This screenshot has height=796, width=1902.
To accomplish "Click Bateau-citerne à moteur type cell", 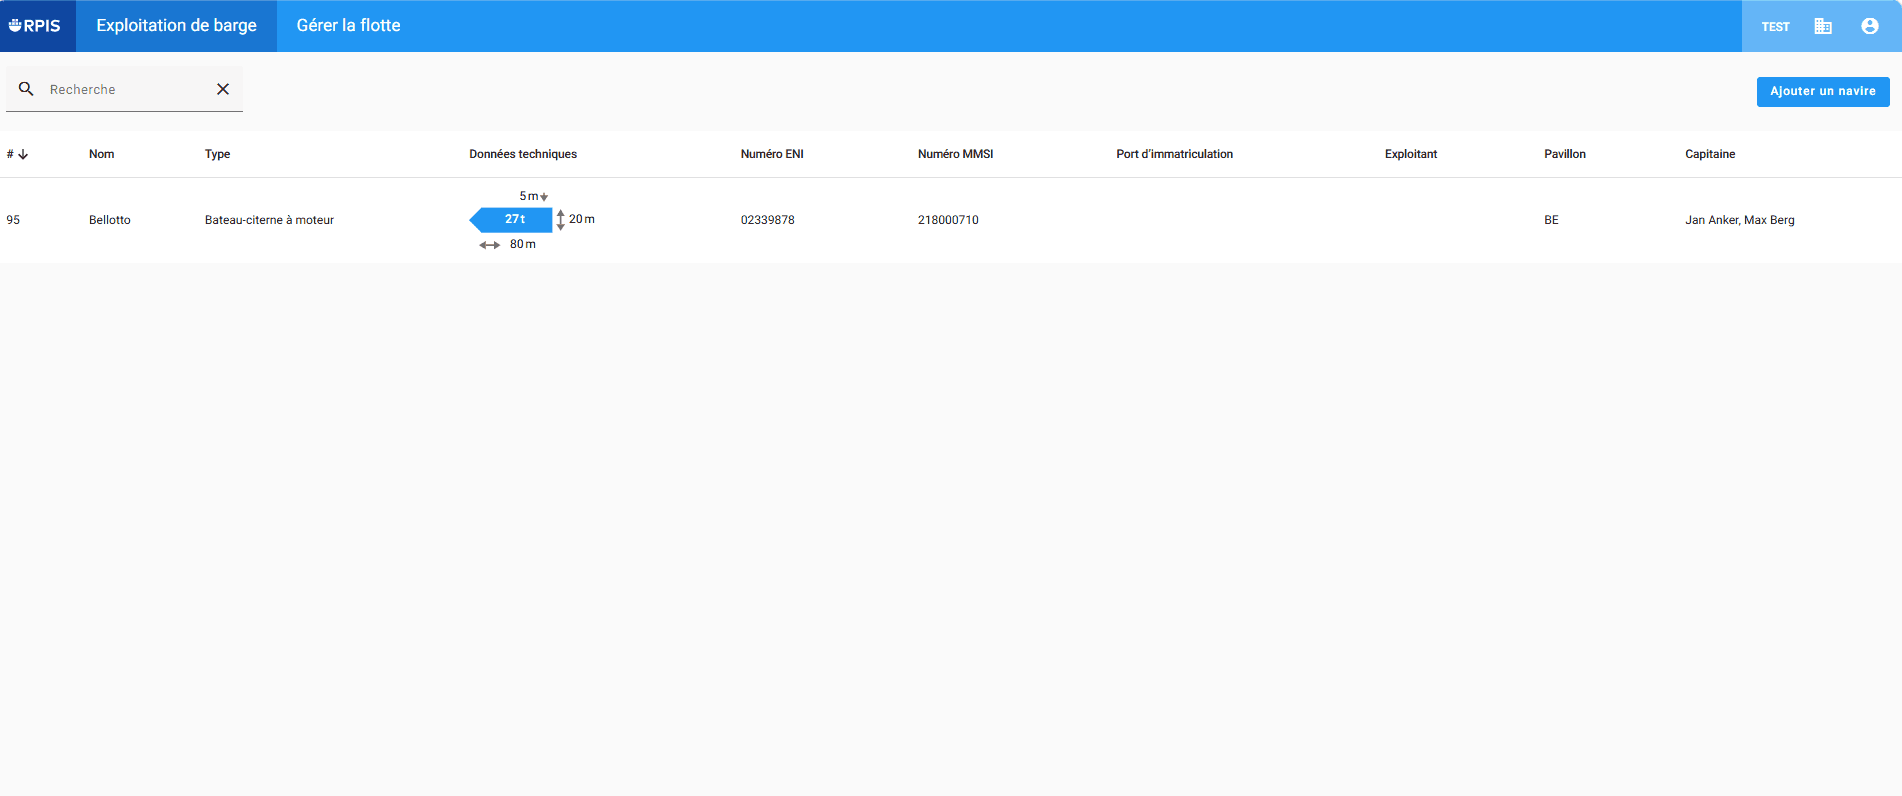I will click(x=269, y=220).
